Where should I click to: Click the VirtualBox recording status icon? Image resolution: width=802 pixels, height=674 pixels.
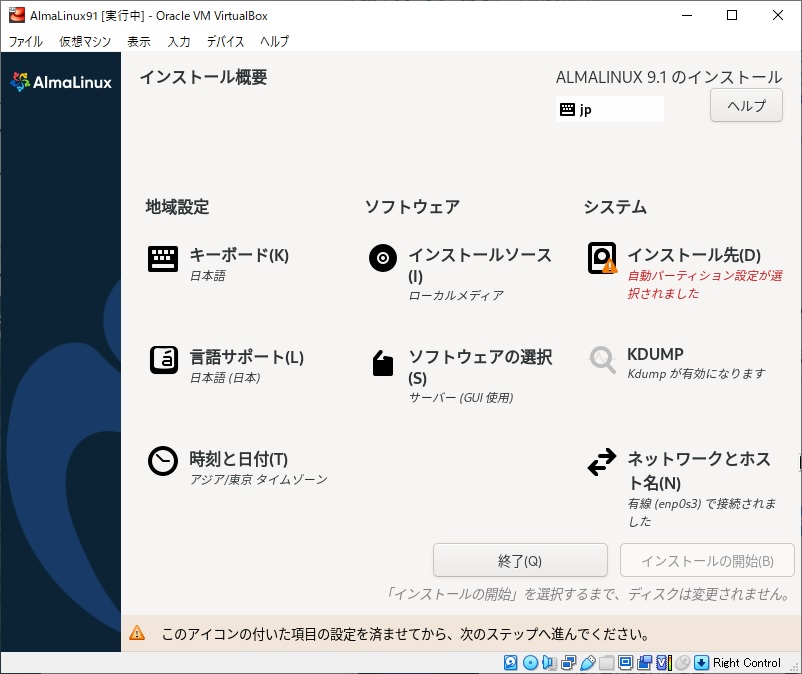click(x=644, y=663)
